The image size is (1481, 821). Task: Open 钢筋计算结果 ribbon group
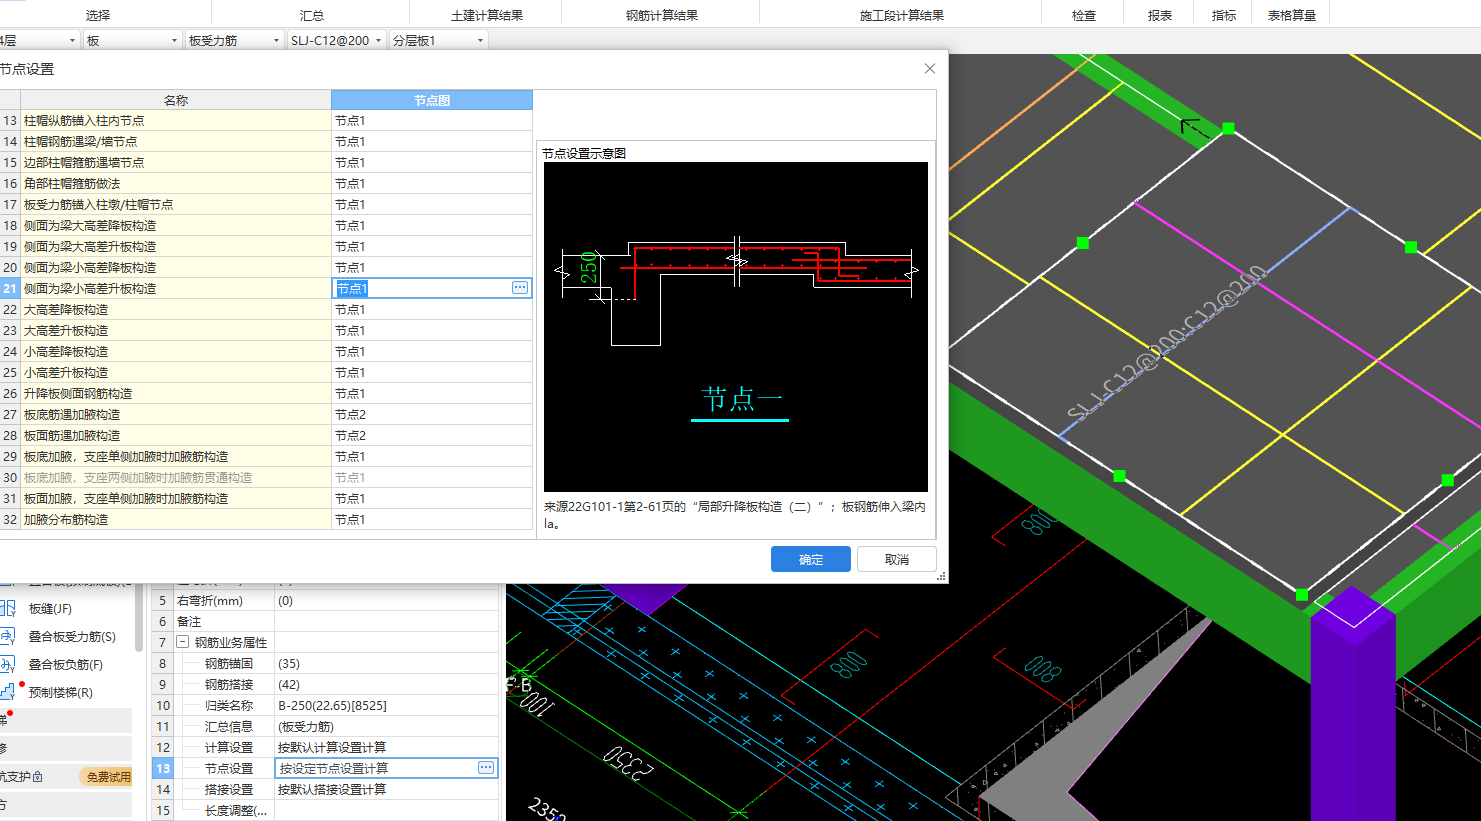click(x=662, y=15)
